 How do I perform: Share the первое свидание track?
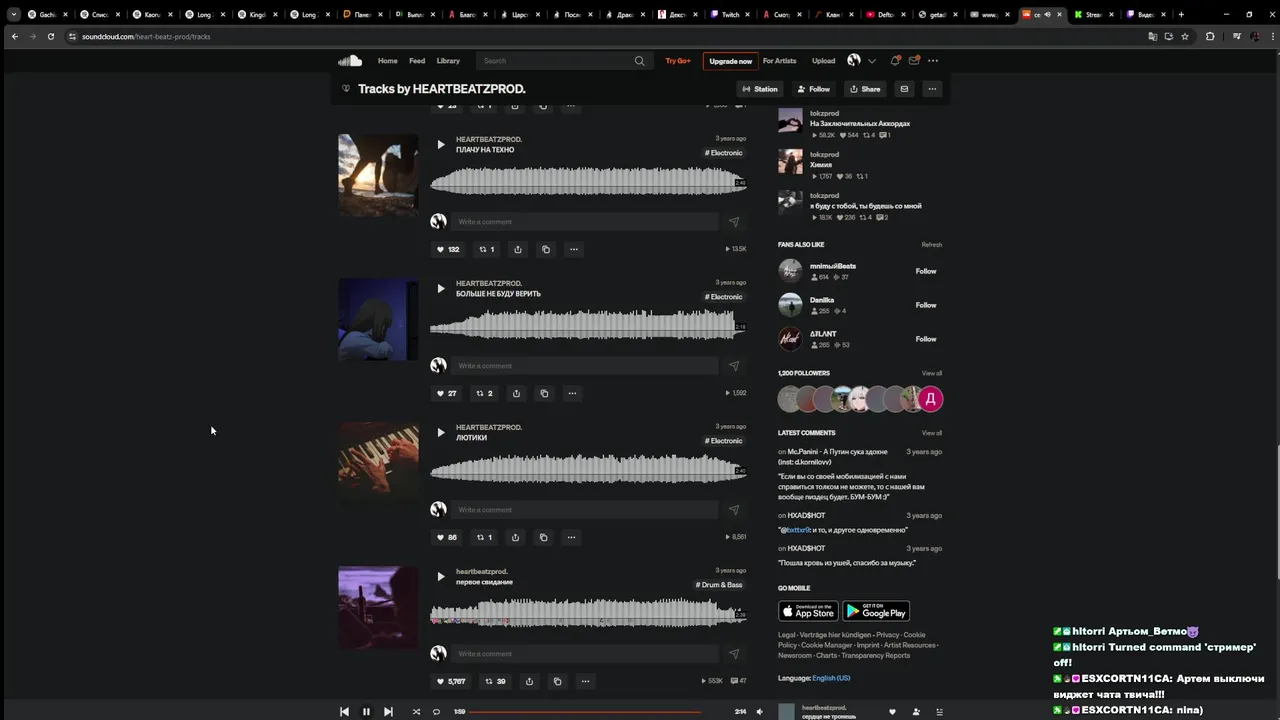click(x=529, y=681)
